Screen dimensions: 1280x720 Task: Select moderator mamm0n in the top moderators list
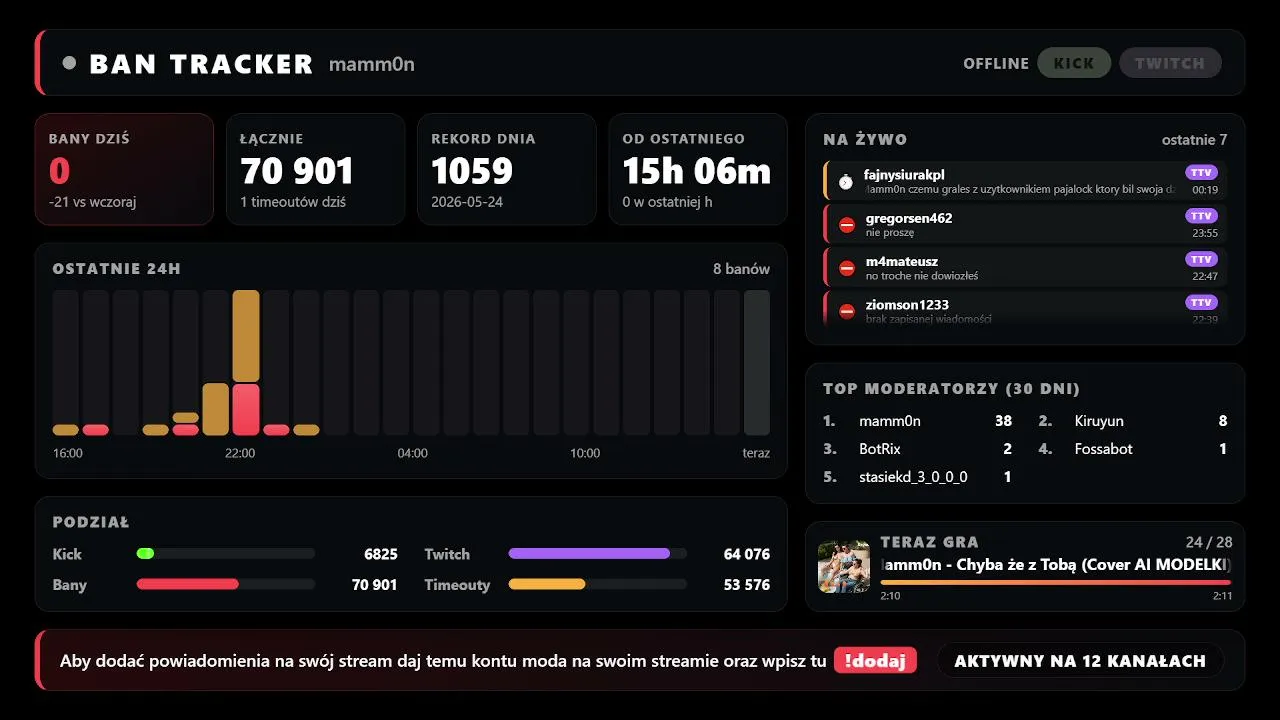pos(890,421)
